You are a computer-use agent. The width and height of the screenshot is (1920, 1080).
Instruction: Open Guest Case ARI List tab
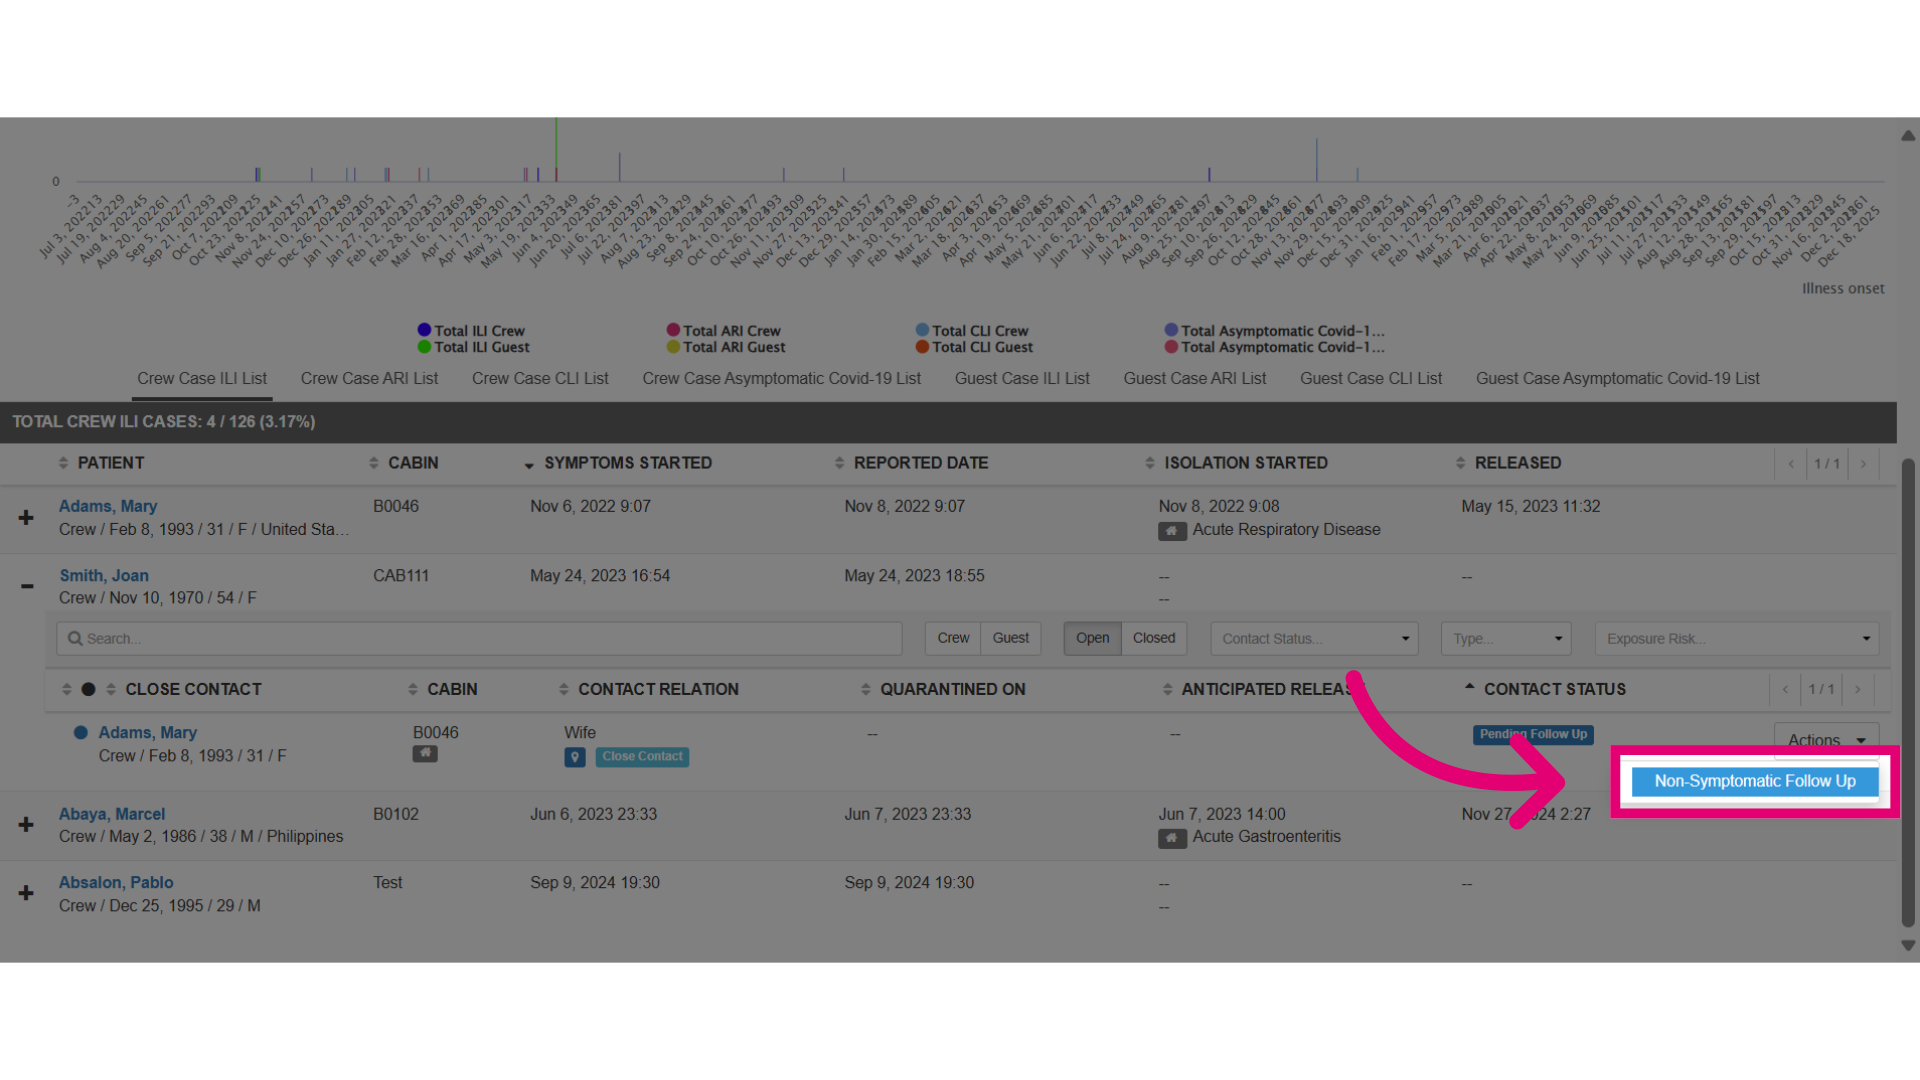point(1195,379)
